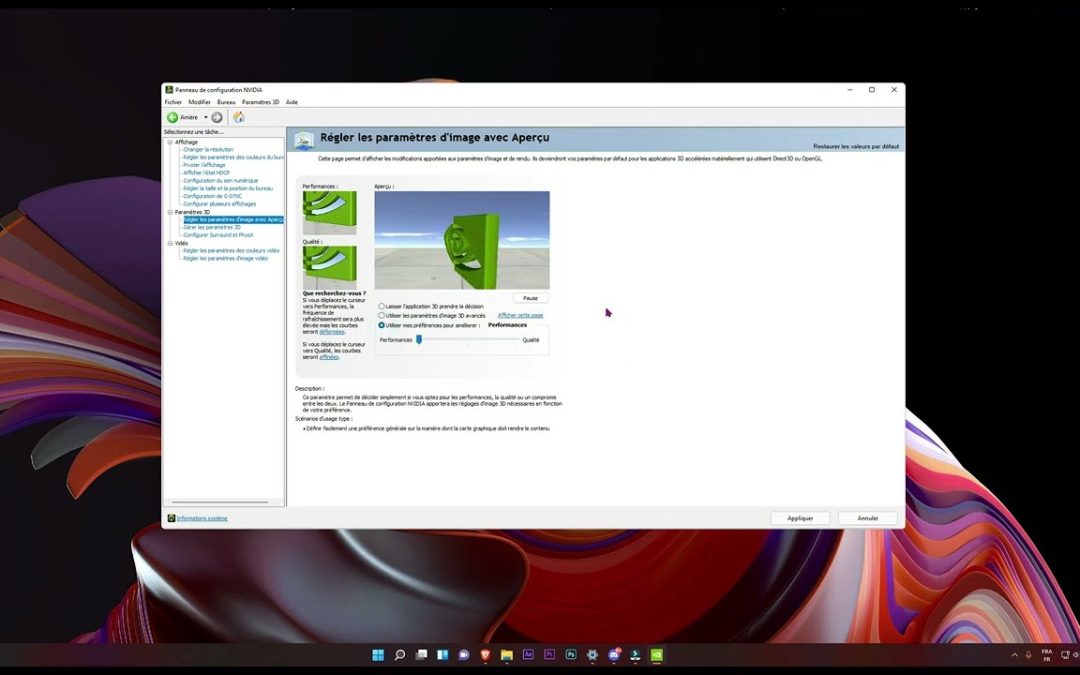Open the Arrière history dropdown arrow
Image resolution: width=1080 pixels, height=675 pixels.
pos(205,118)
